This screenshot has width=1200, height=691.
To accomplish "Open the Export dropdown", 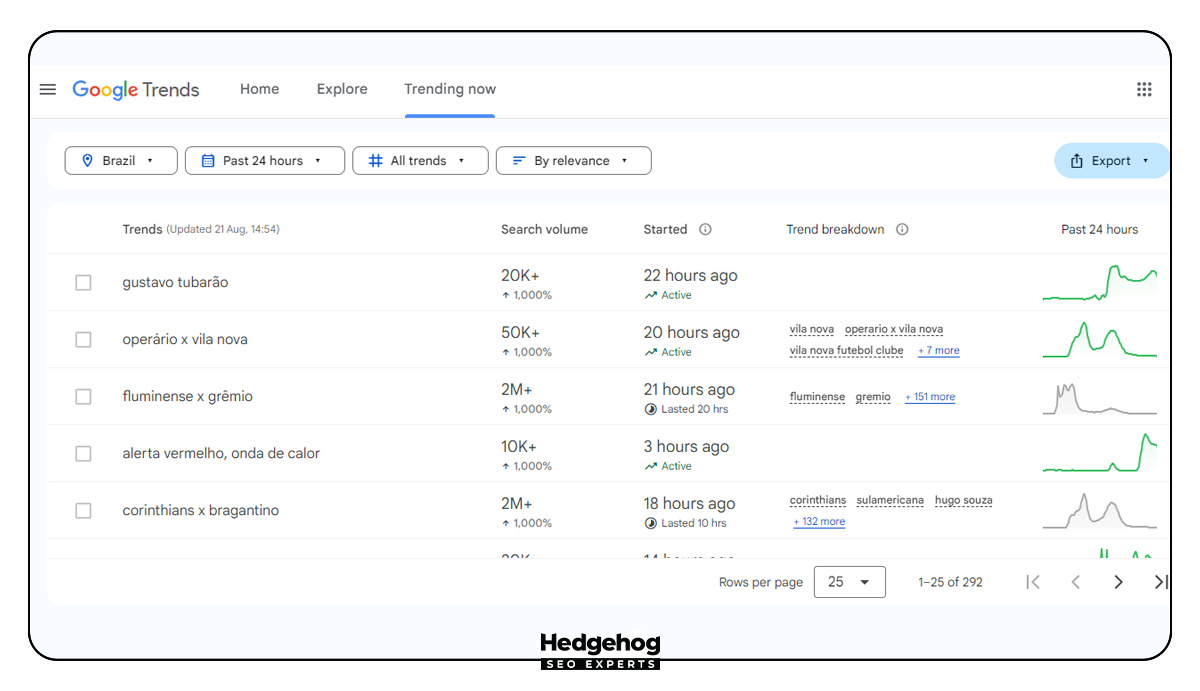I will click(1112, 161).
